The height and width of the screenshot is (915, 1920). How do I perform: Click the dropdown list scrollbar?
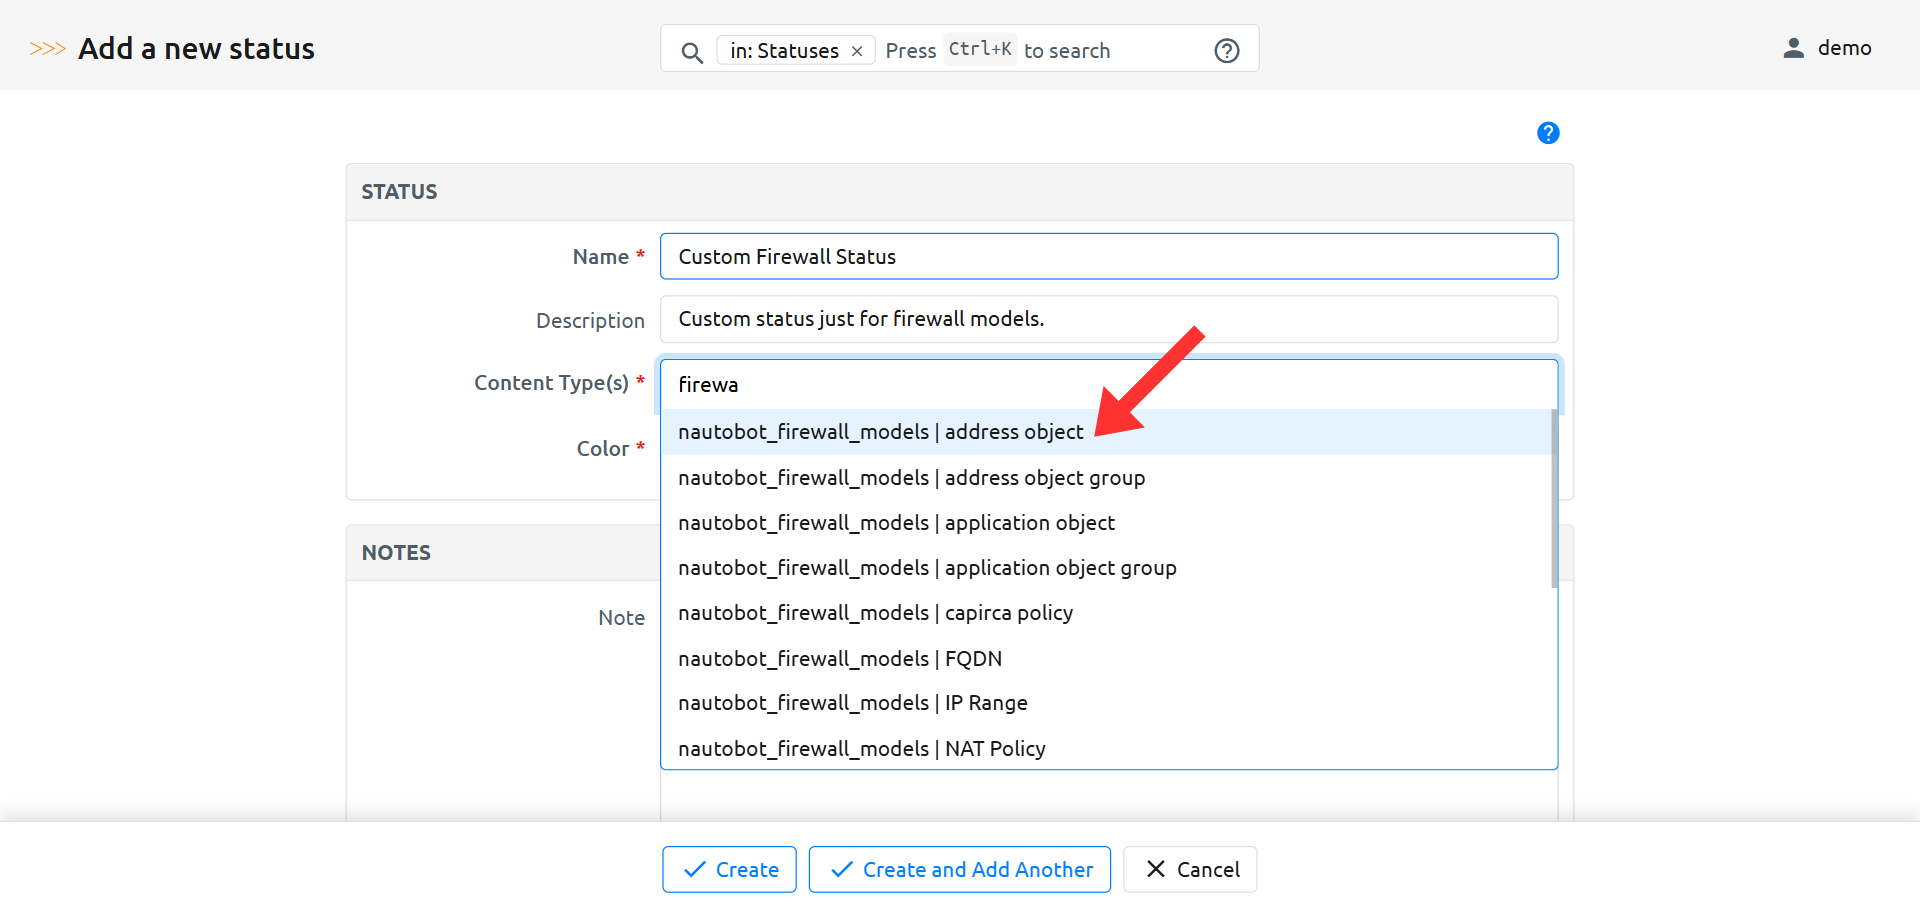pos(1553,500)
